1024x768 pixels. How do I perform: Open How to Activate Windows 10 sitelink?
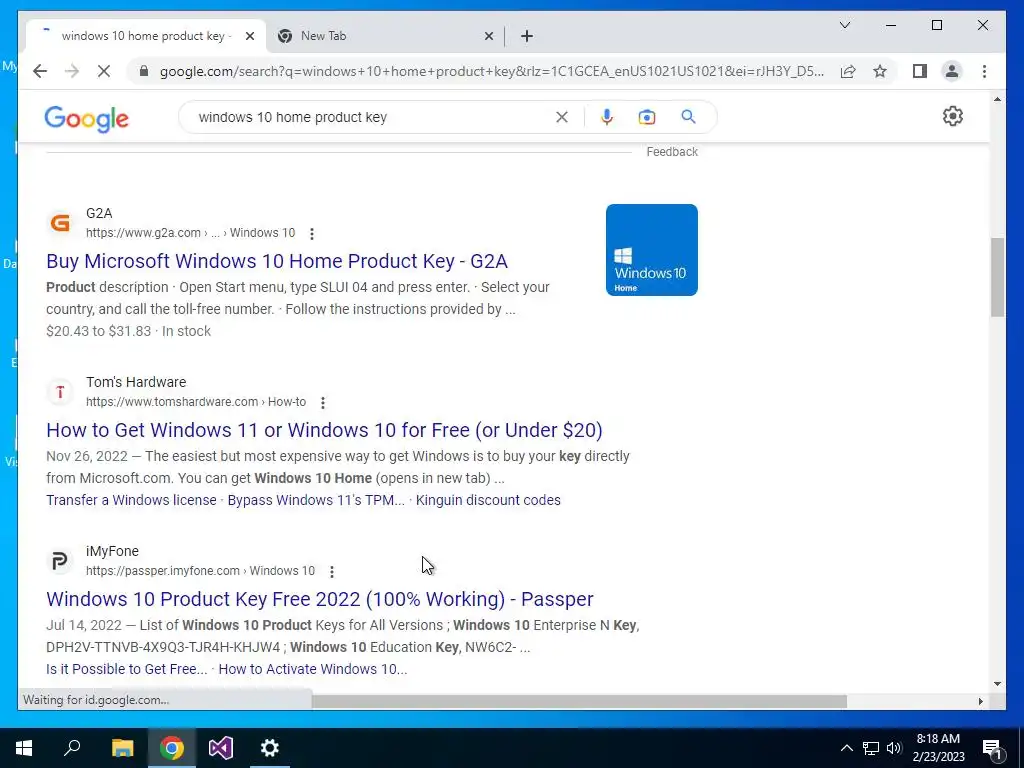[313, 669]
